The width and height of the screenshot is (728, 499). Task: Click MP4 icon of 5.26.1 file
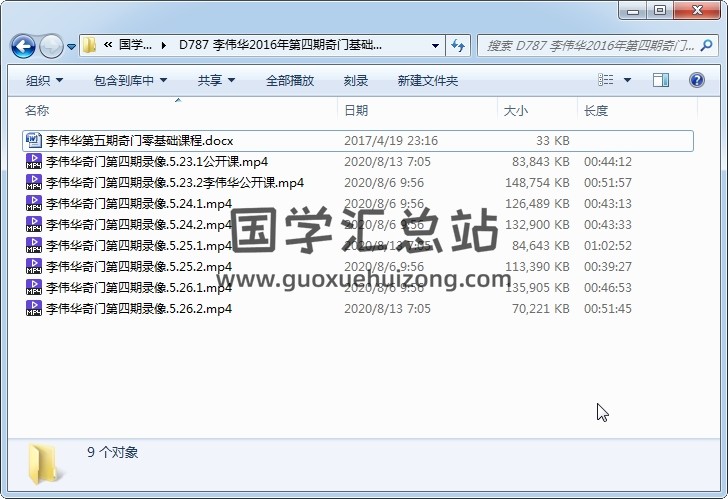(33, 287)
